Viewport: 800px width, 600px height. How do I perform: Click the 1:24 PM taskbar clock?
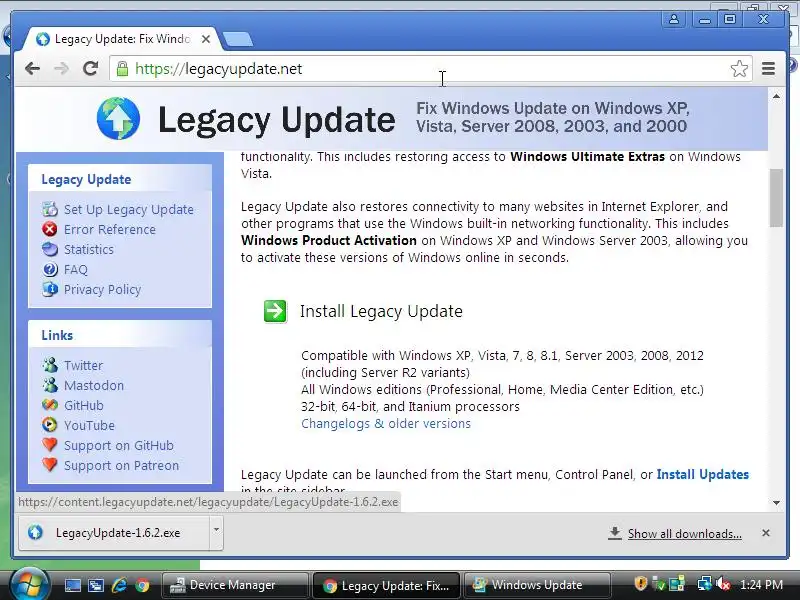pos(761,585)
